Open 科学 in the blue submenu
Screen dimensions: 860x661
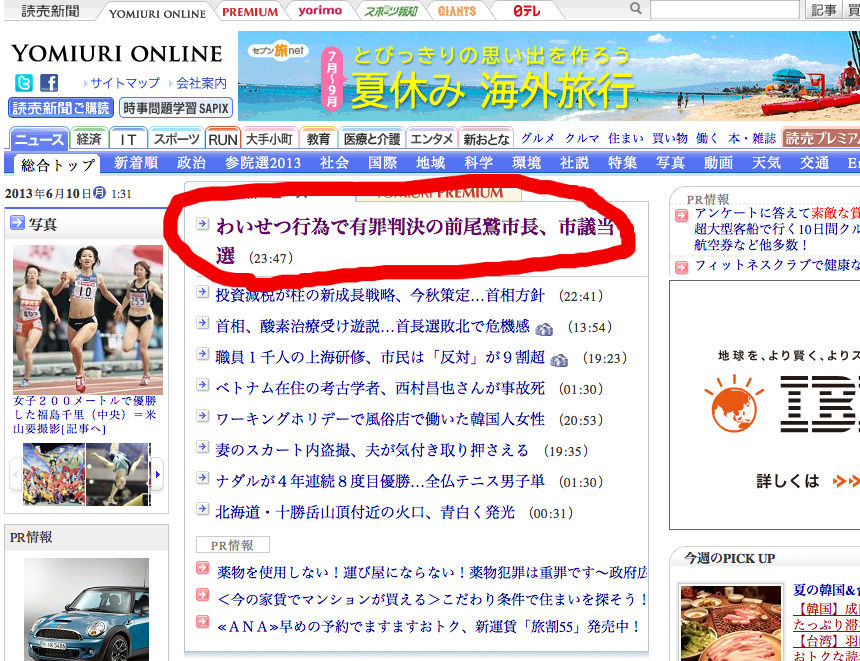478,163
